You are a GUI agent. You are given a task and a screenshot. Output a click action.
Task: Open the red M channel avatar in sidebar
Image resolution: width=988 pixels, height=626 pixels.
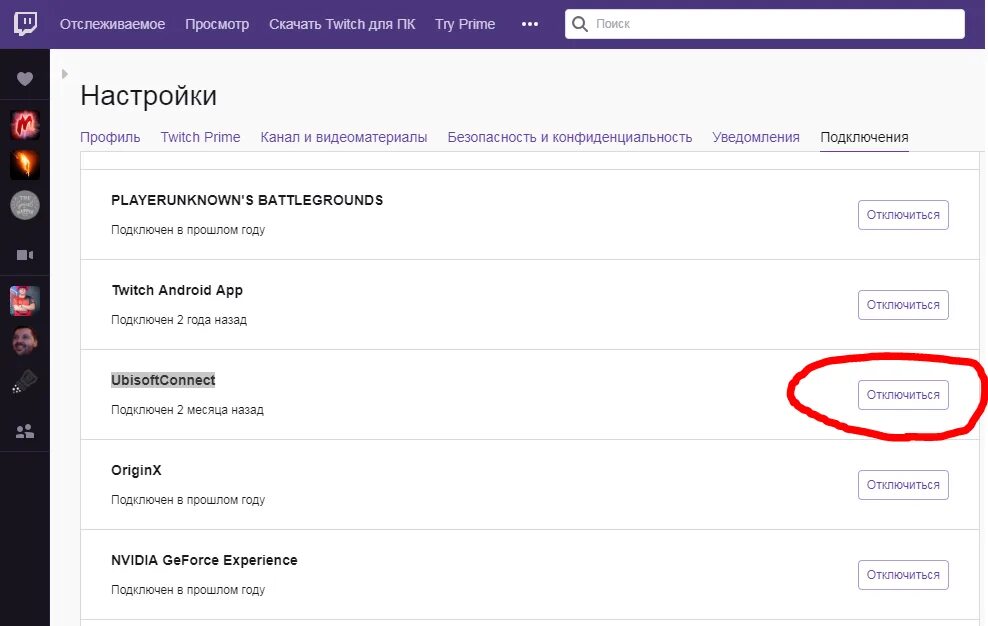tap(25, 125)
